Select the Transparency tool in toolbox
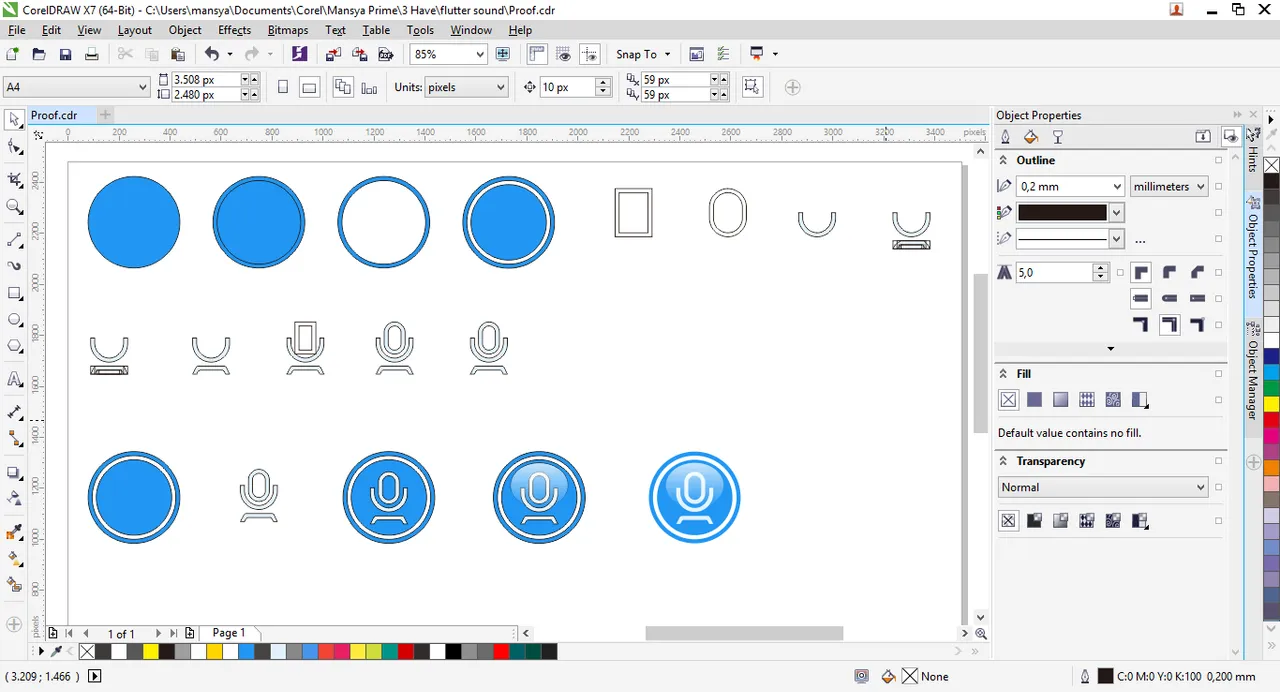1280x692 pixels. pyautogui.click(x=14, y=498)
